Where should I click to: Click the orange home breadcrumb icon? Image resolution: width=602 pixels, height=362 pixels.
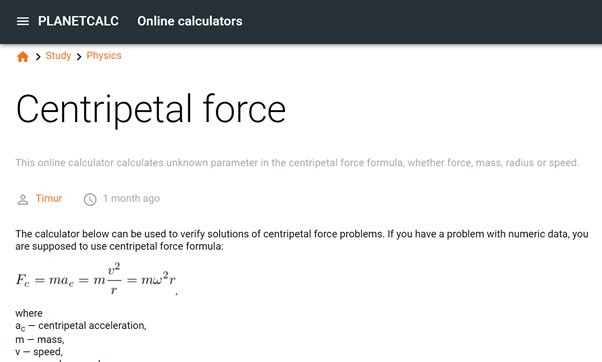(23, 57)
